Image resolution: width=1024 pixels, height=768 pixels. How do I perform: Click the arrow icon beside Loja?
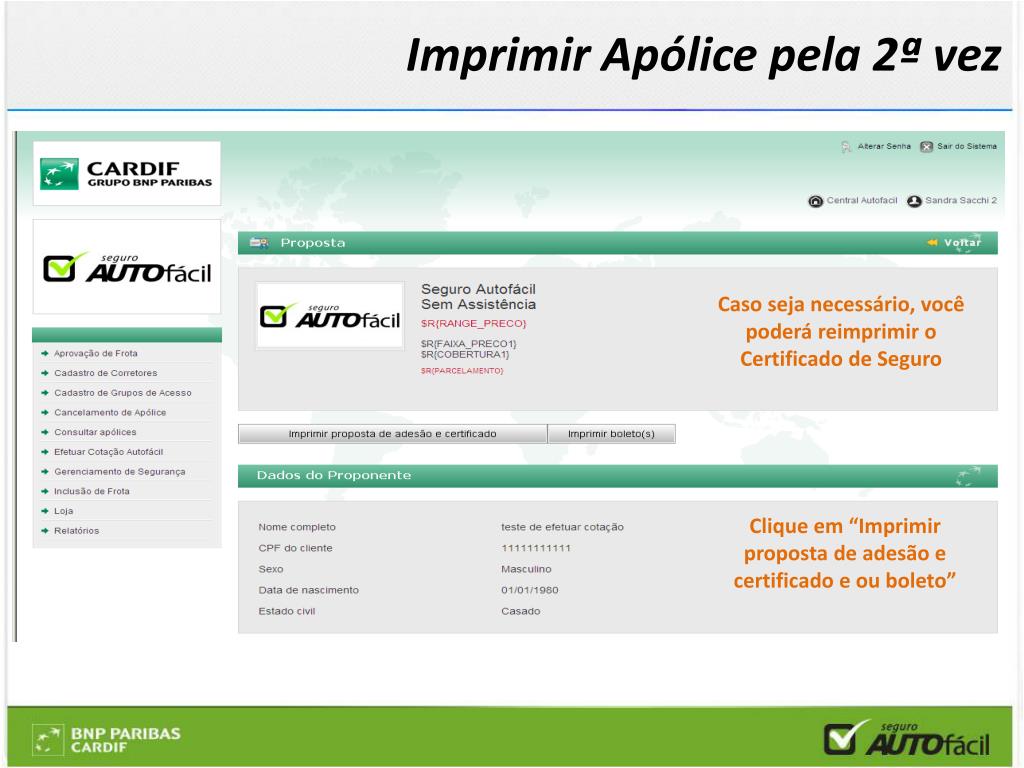click(45, 511)
